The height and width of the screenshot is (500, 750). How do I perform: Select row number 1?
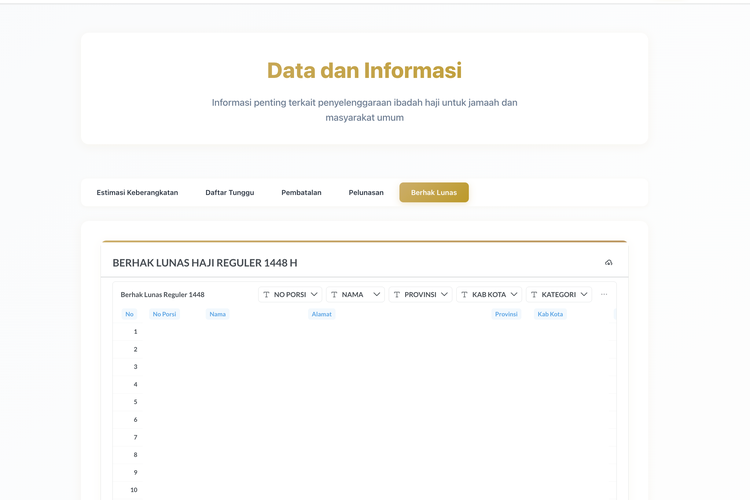[x=135, y=332]
